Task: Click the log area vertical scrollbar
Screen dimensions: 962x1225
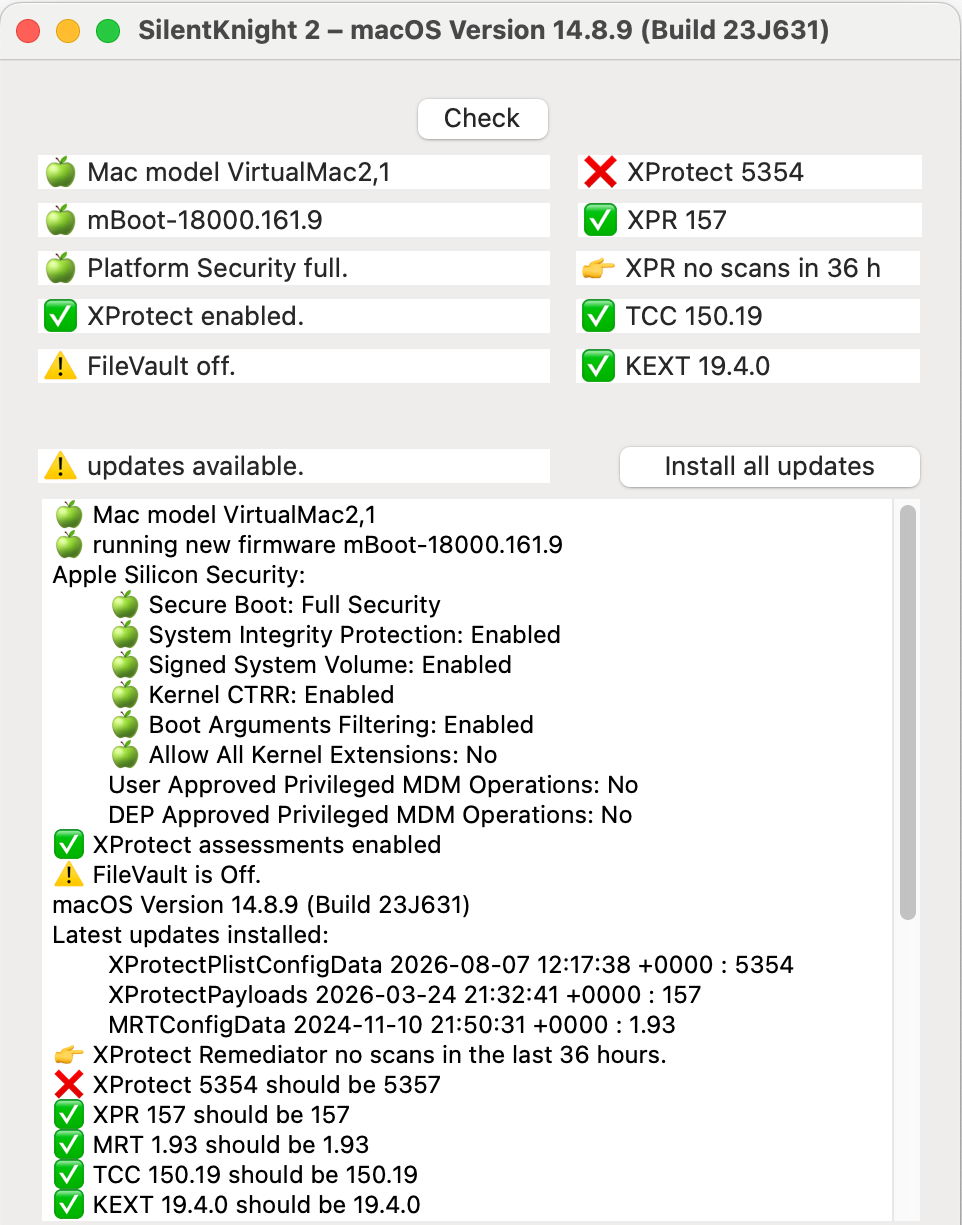Action: click(x=908, y=712)
